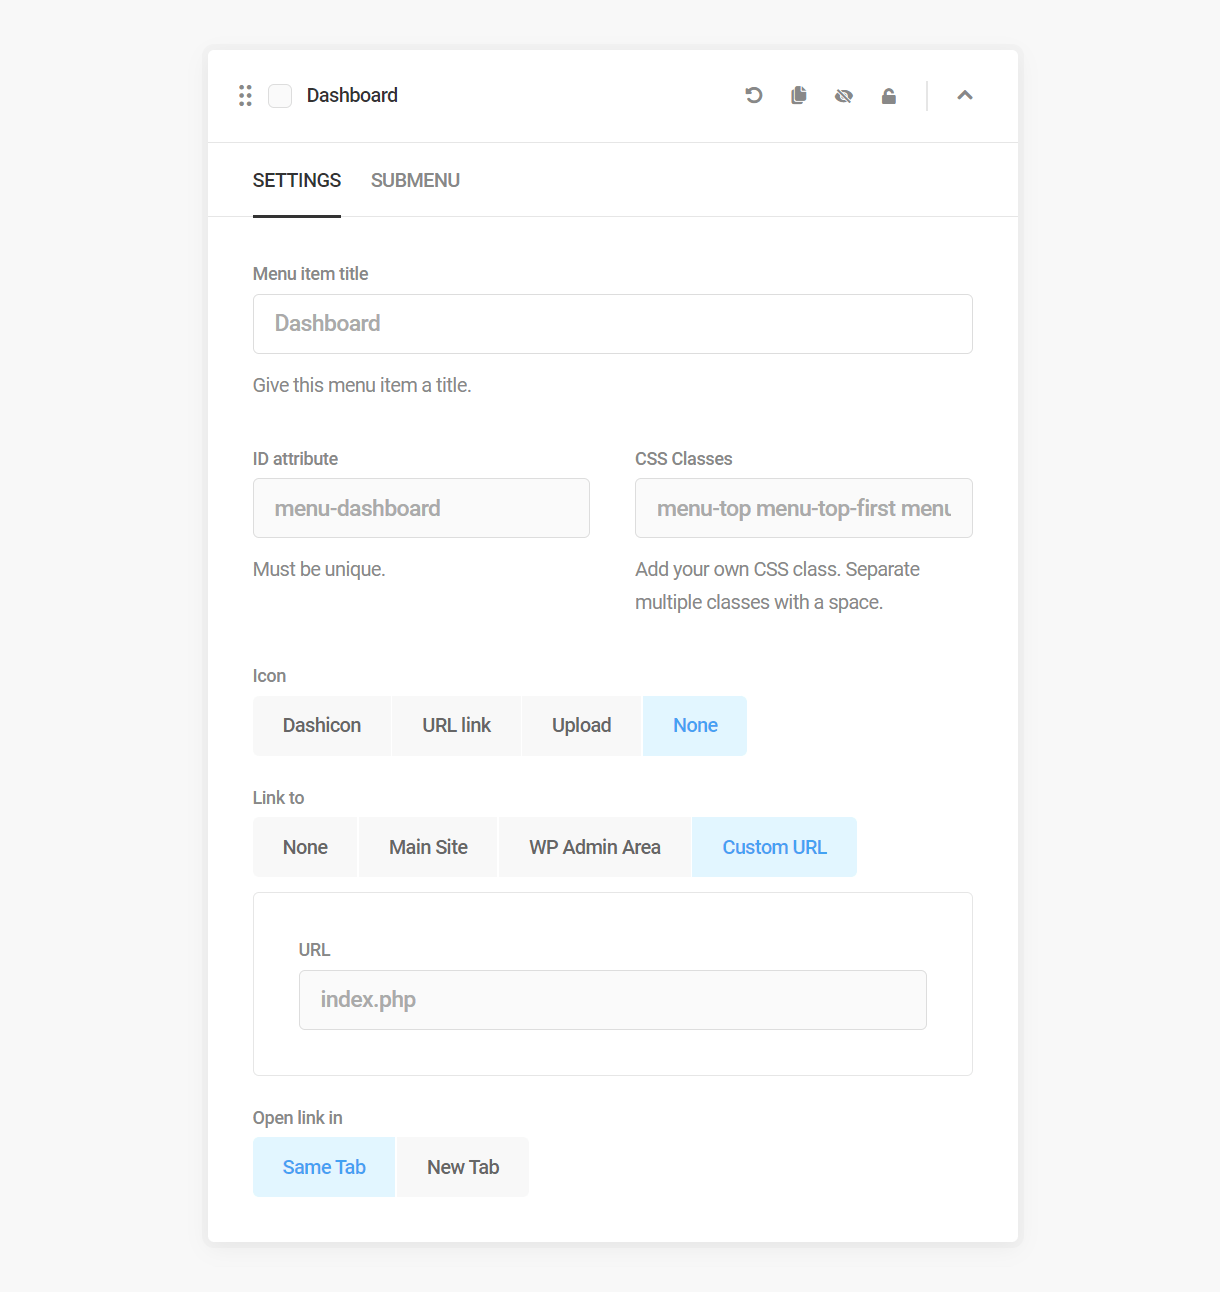The image size is (1220, 1292).
Task: Switch to the SETTINGS tab
Action: (x=297, y=180)
